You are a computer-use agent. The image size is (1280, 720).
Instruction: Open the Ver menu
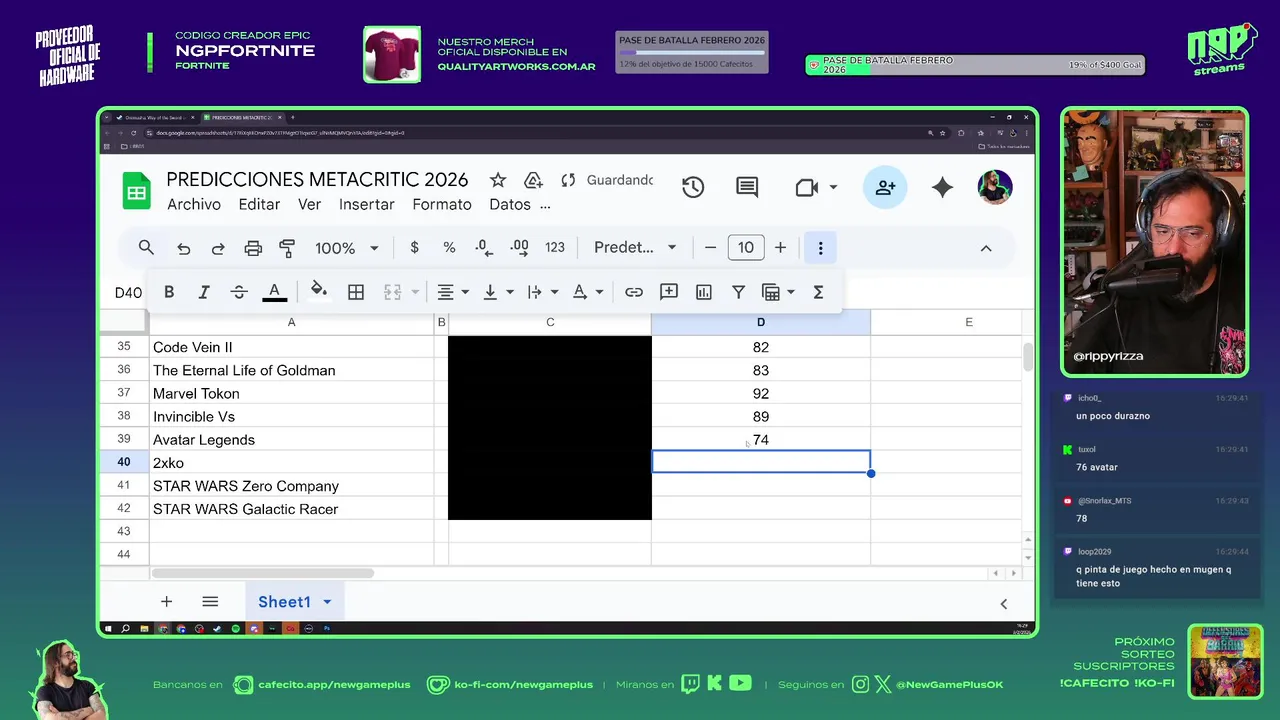[x=310, y=204]
